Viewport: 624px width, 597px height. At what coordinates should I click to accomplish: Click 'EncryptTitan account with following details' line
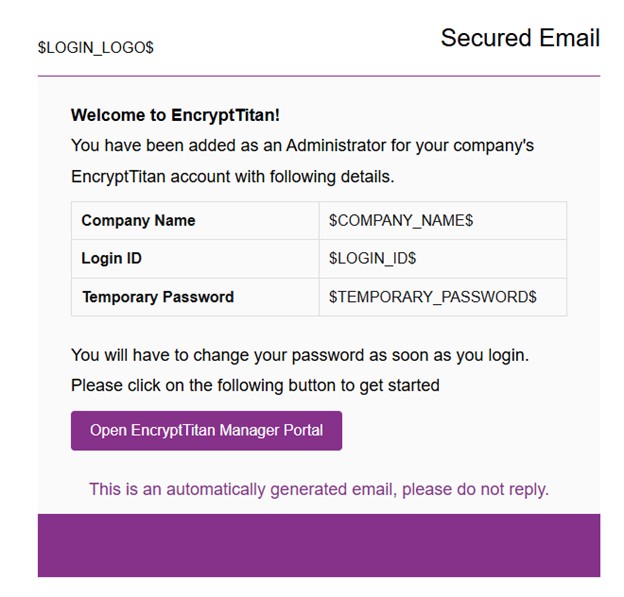click(x=232, y=176)
